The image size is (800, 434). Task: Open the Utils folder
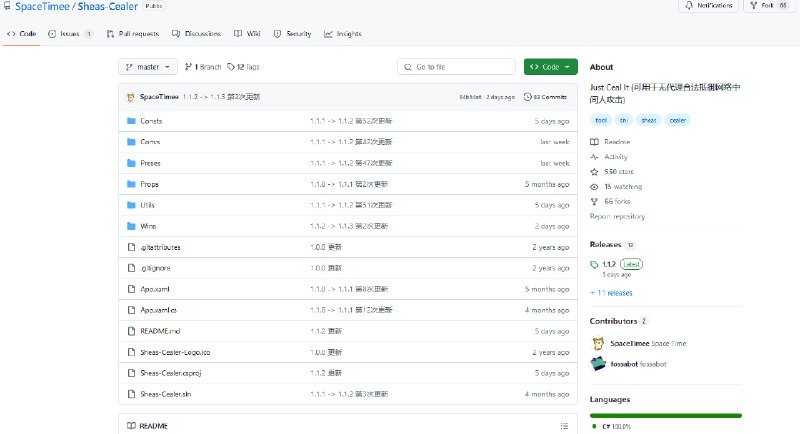pyautogui.click(x=147, y=205)
